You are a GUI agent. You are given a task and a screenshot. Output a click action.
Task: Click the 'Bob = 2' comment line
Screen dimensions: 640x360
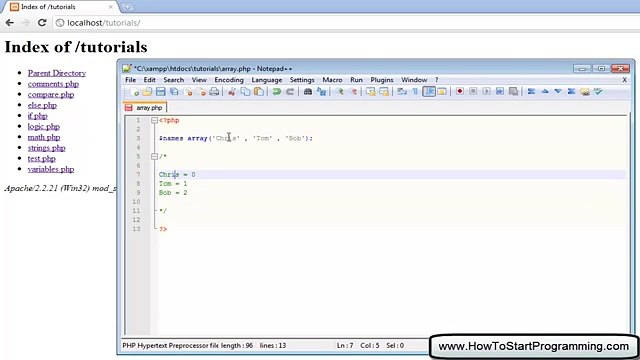[x=173, y=193]
